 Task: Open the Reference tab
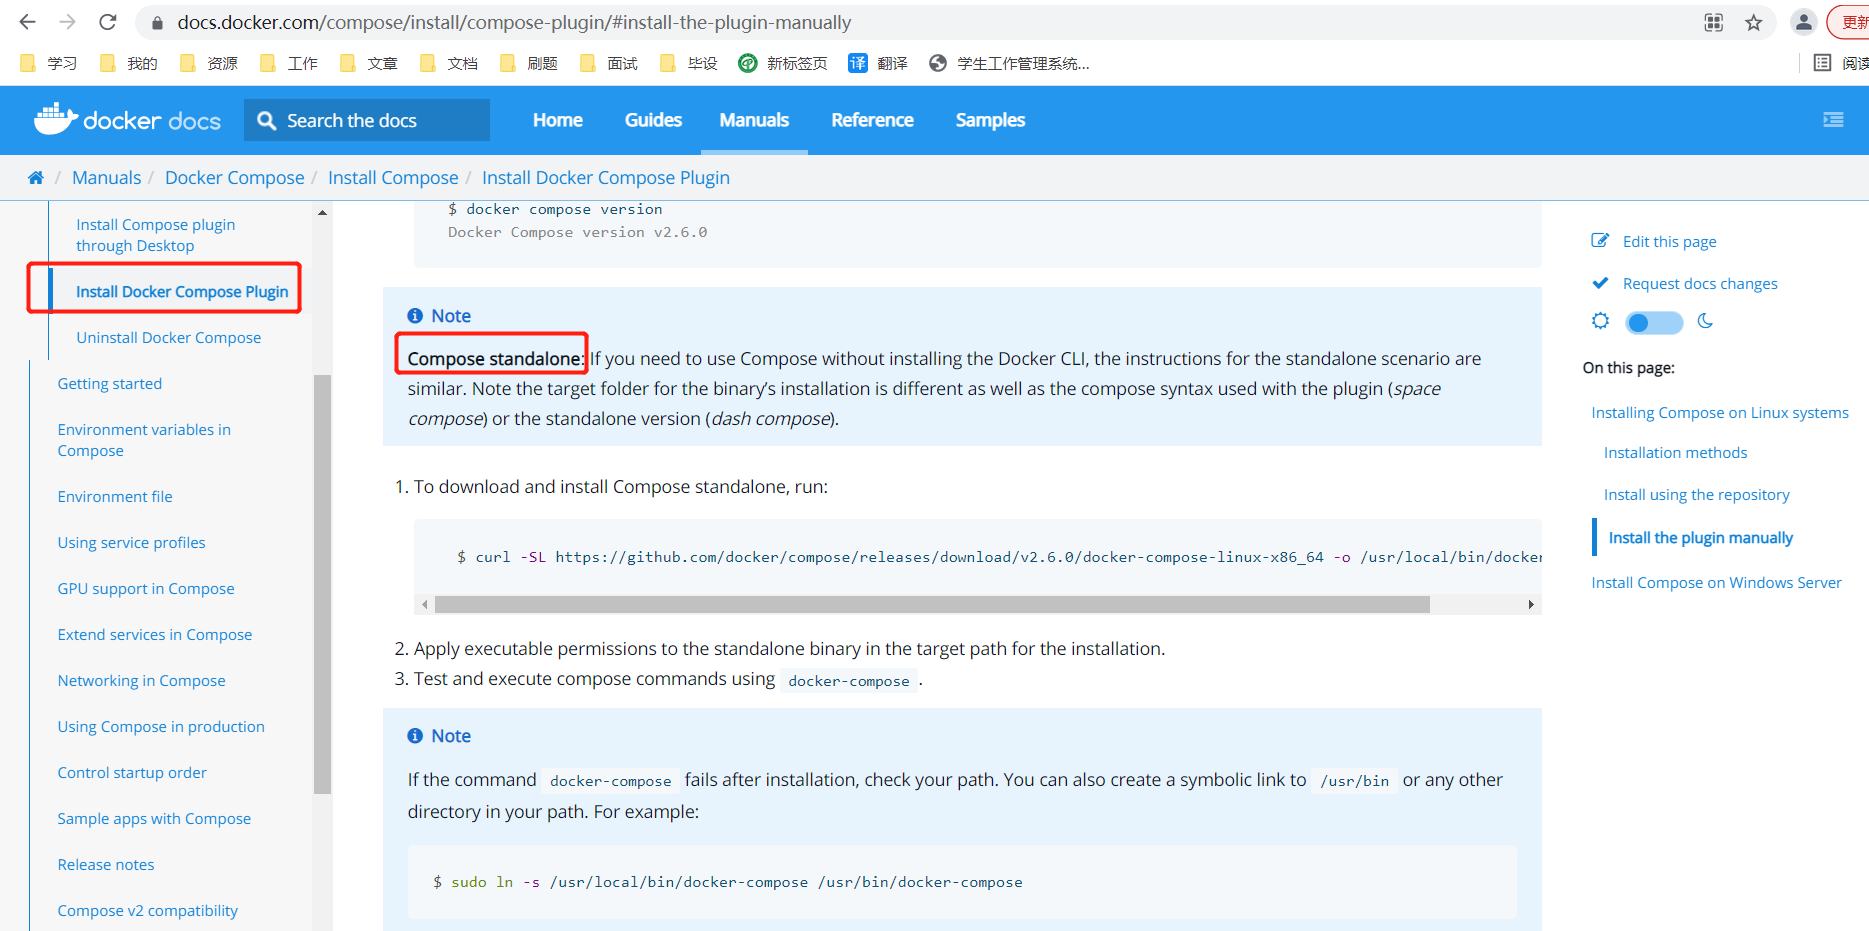(x=872, y=120)
